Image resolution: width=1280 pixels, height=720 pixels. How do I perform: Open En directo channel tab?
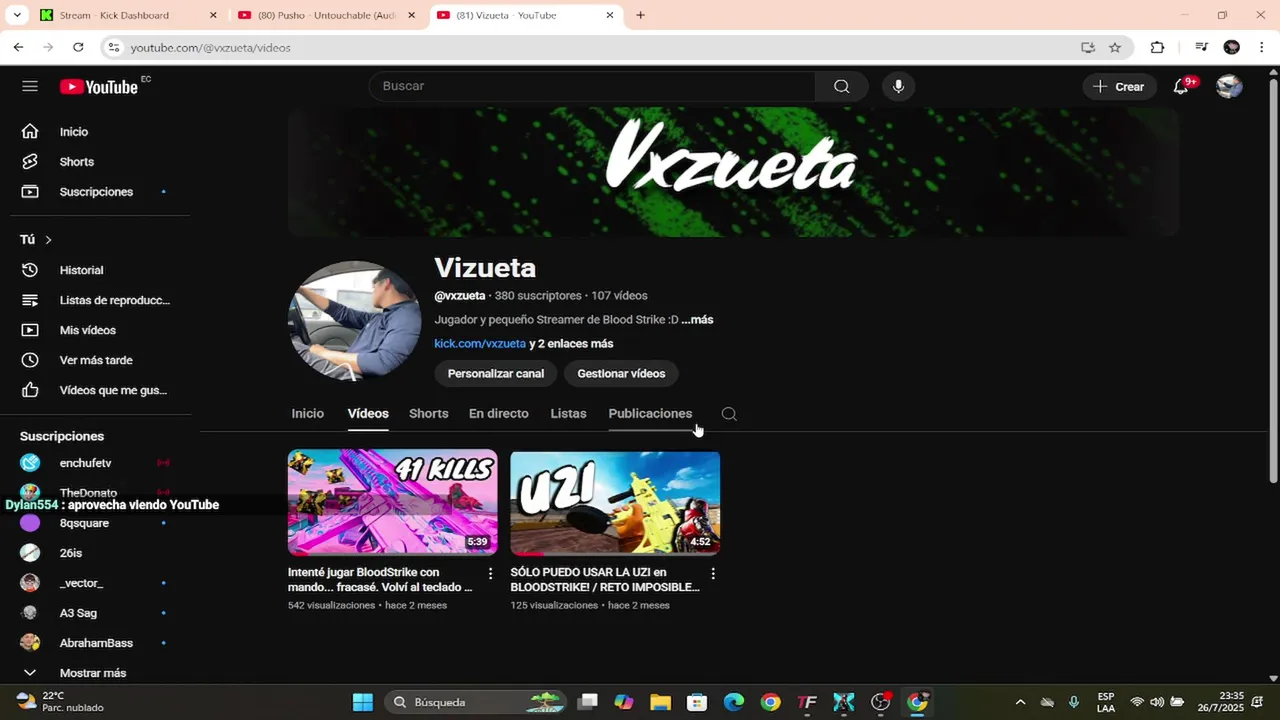point(499,414)
